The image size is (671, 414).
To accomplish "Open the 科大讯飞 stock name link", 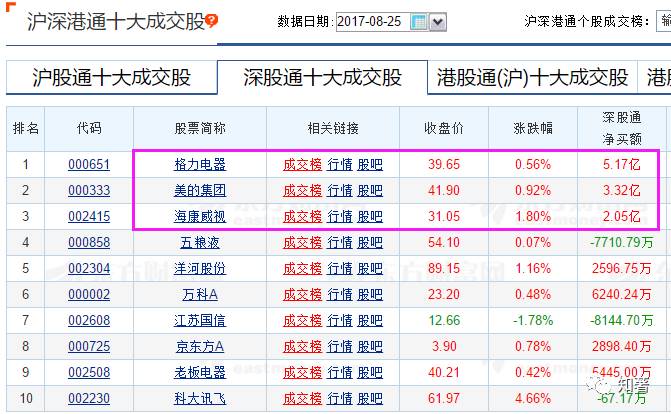I will click(x=200, y=399).
